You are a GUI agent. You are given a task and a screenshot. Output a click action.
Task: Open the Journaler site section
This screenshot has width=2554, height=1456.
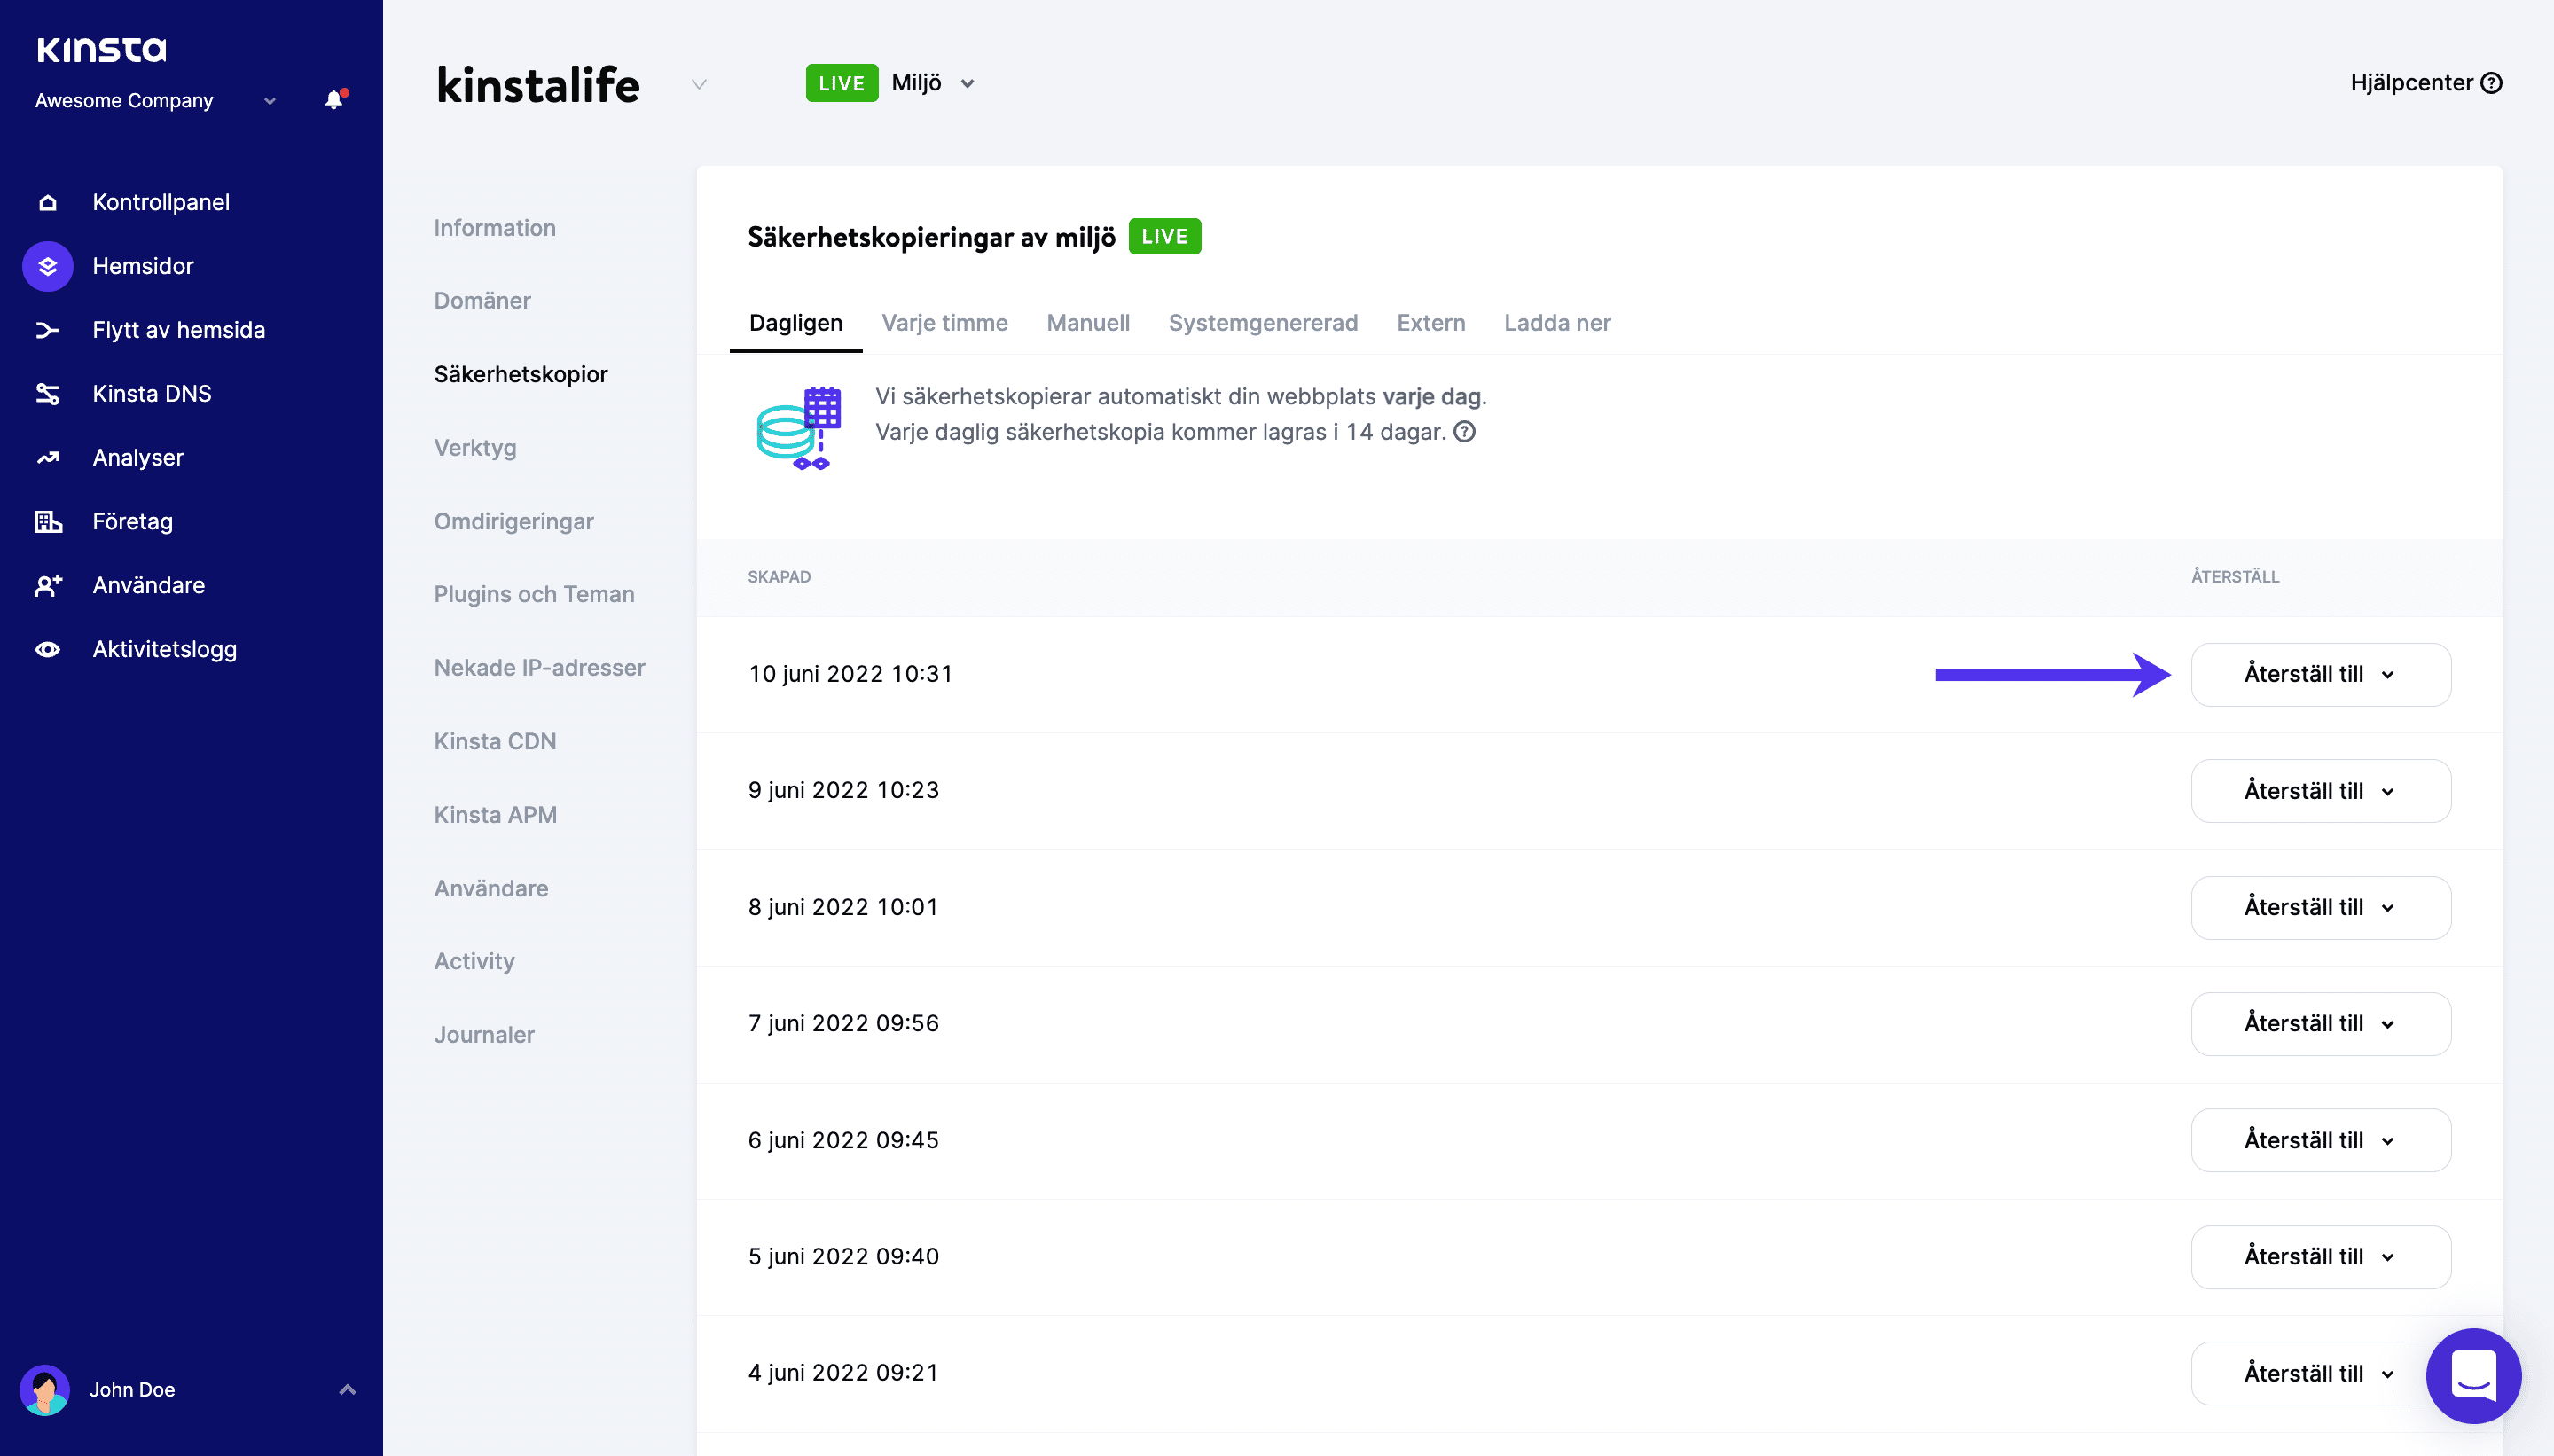(484, 1035)
